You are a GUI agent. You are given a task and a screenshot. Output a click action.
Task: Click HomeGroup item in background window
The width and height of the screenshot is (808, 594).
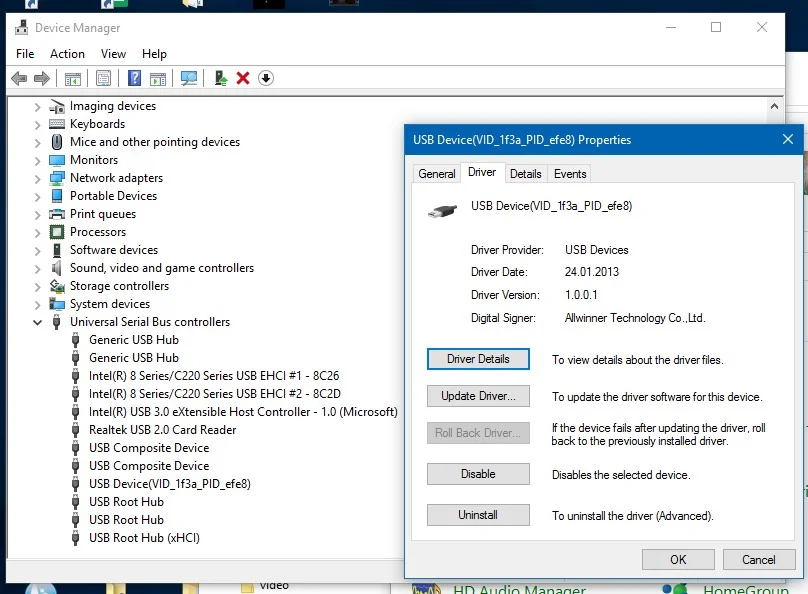(x=746, y=589)
